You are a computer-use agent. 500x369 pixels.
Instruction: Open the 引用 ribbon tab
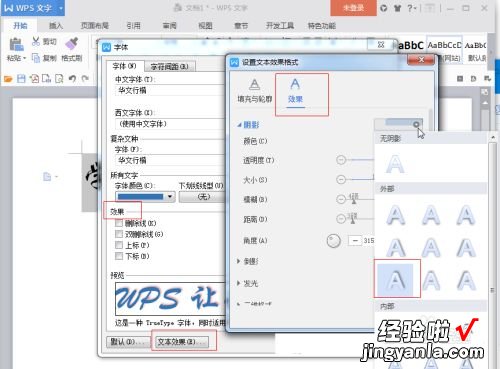coord(133,26)
